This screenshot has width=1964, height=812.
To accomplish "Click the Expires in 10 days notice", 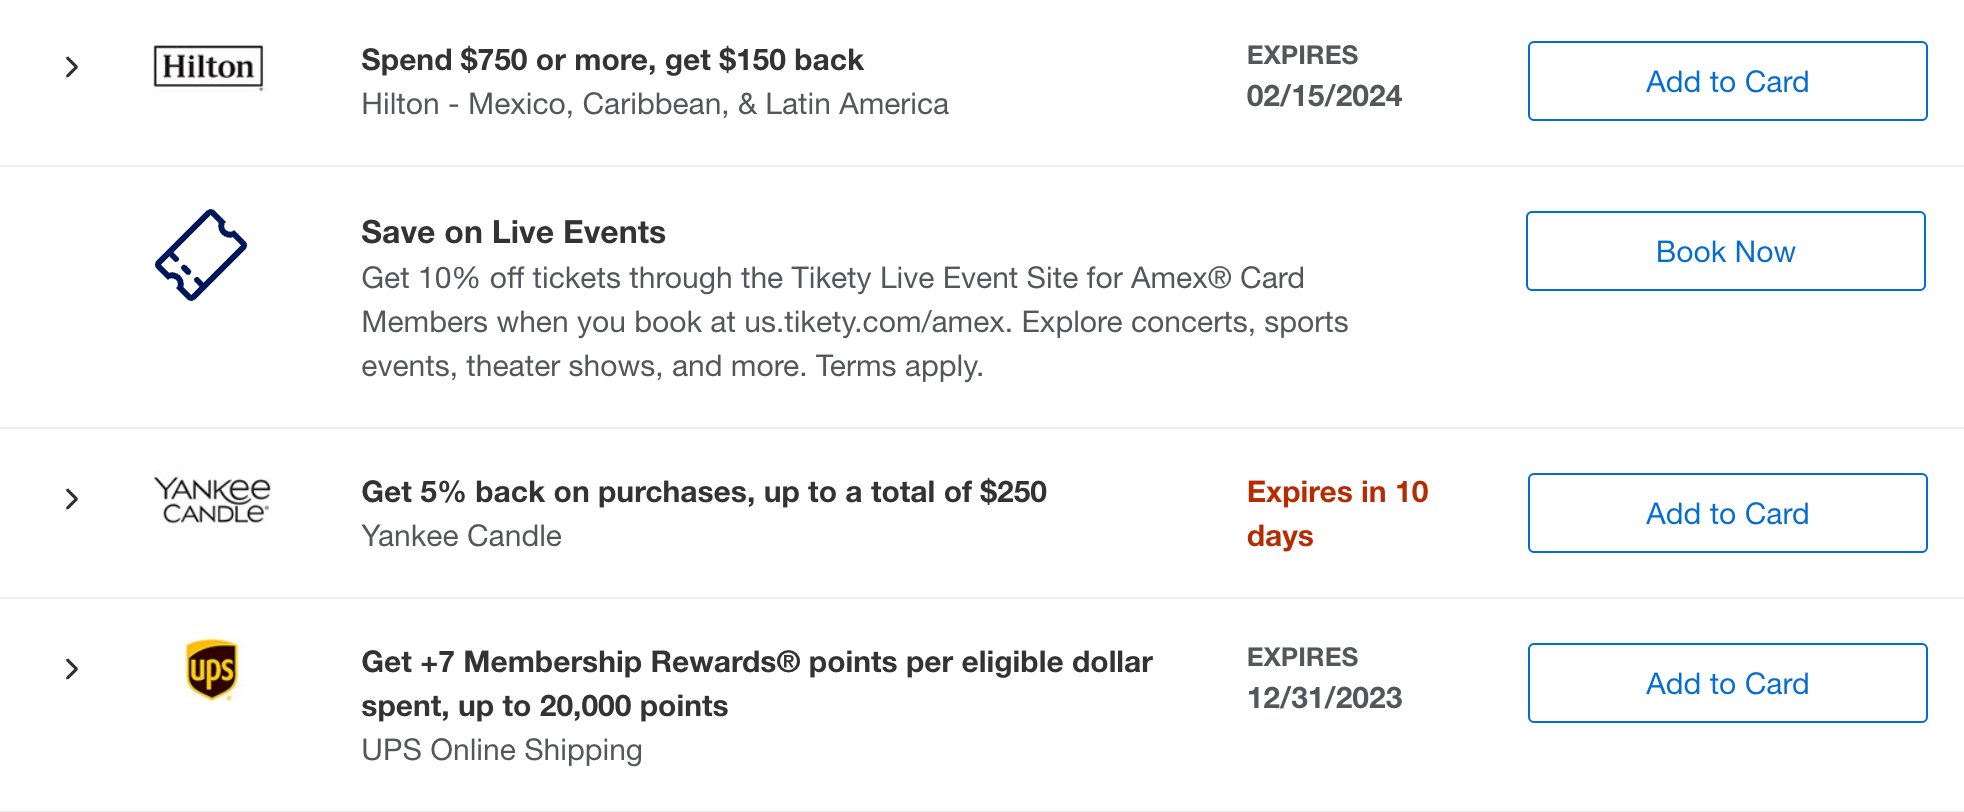I will click(x=1336, y=513).
